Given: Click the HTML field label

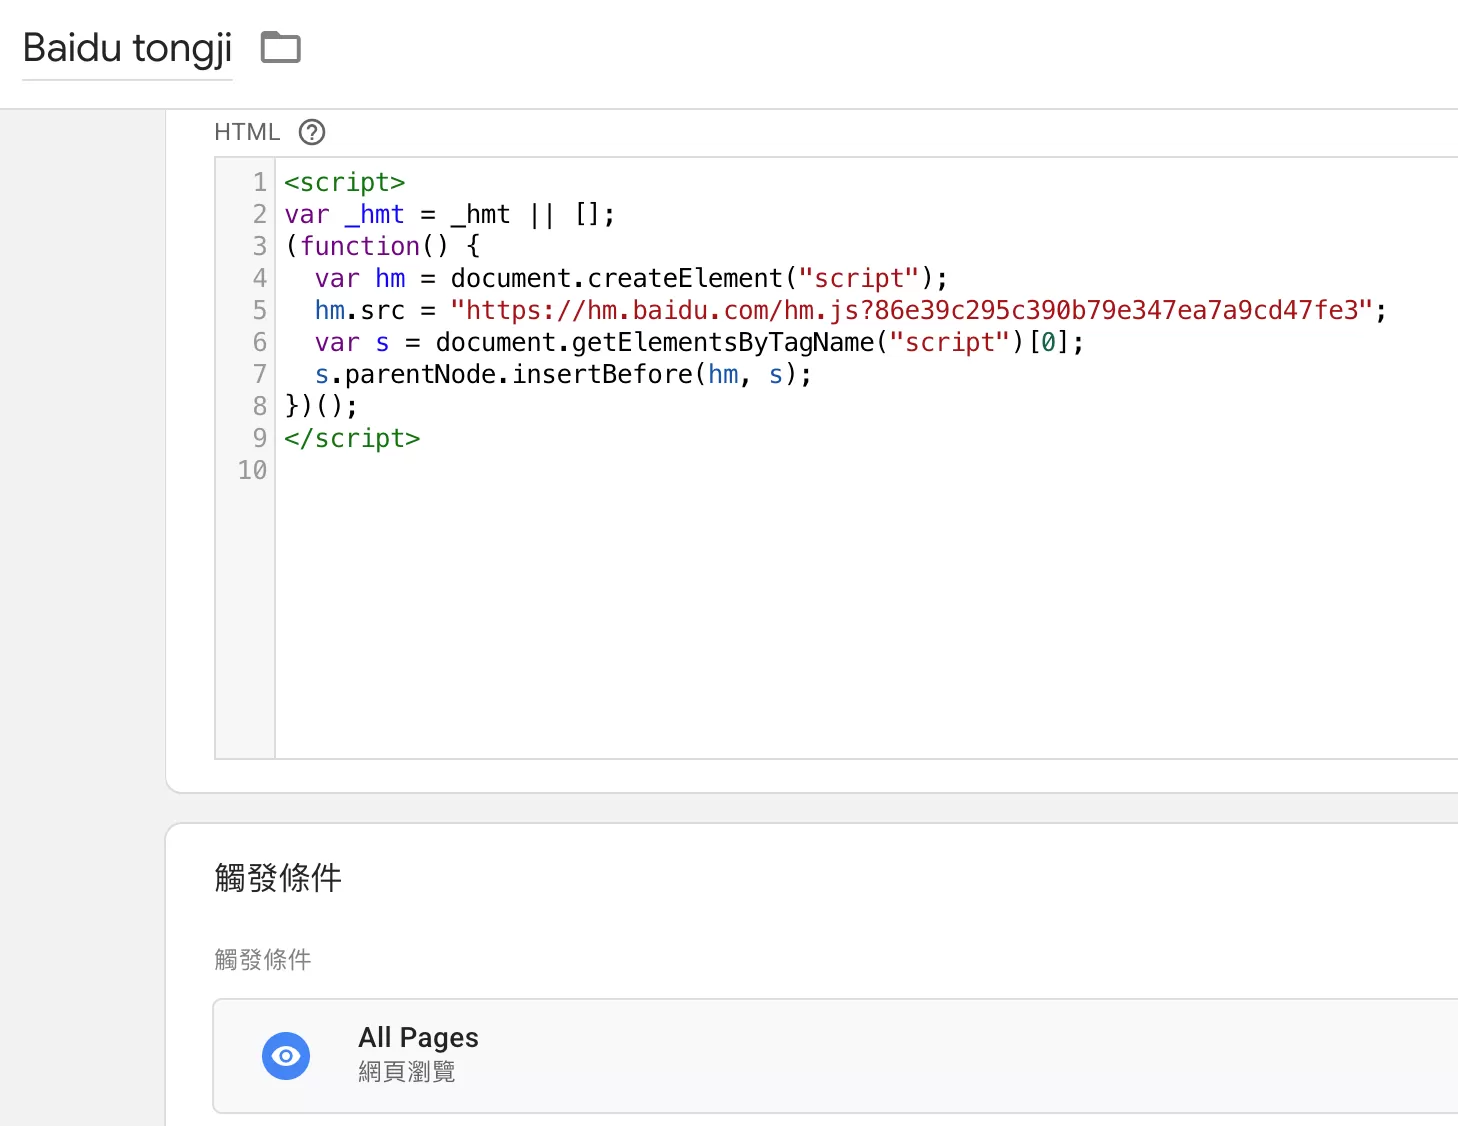Looking at the screenshot, I should (247, 132).
